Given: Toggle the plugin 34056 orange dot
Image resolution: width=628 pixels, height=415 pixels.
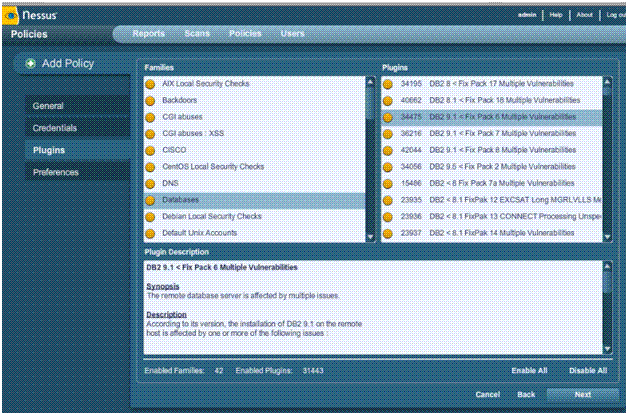Looking at the screenshot, I should [x=388, y=167].
